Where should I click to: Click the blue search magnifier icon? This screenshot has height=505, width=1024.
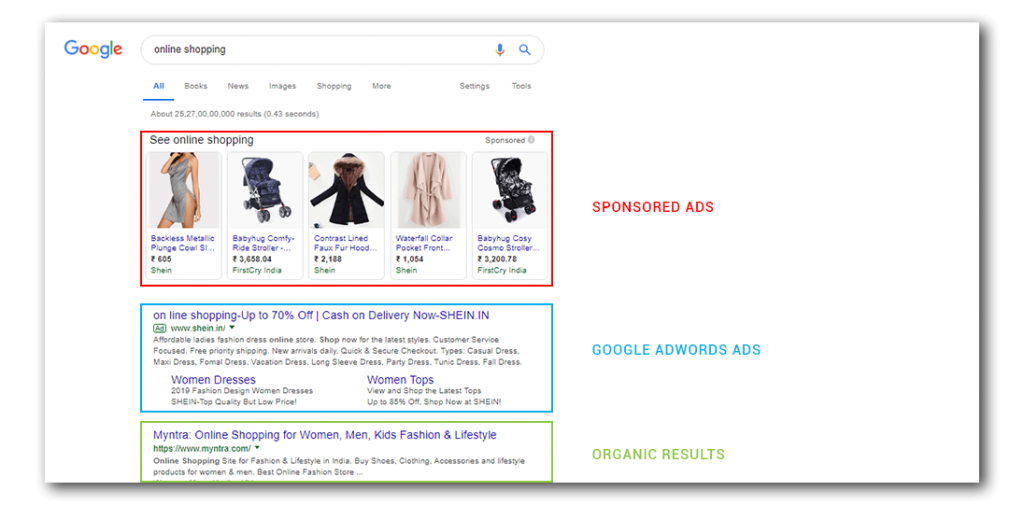tap(525, 50)
